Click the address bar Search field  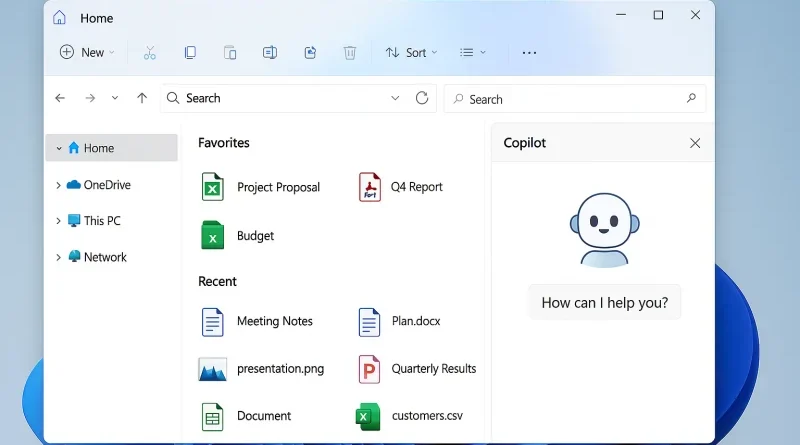298,98
